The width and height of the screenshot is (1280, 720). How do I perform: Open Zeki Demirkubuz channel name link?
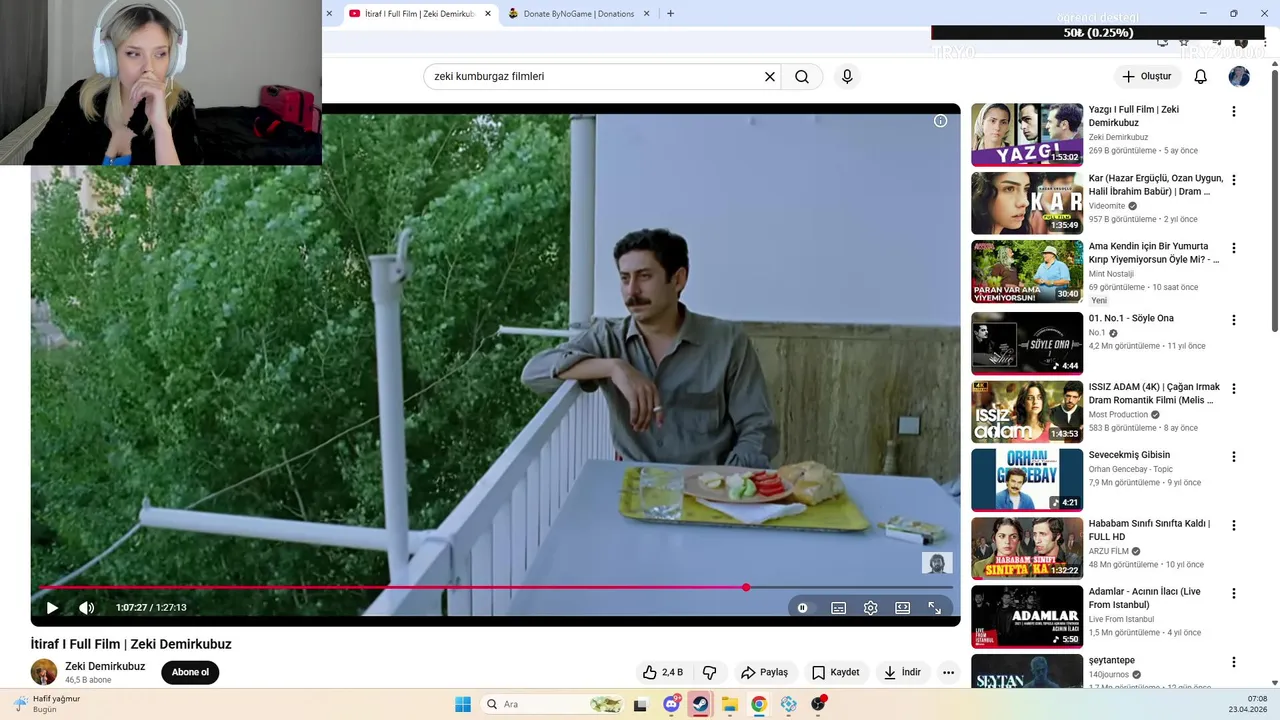[105, 666]
